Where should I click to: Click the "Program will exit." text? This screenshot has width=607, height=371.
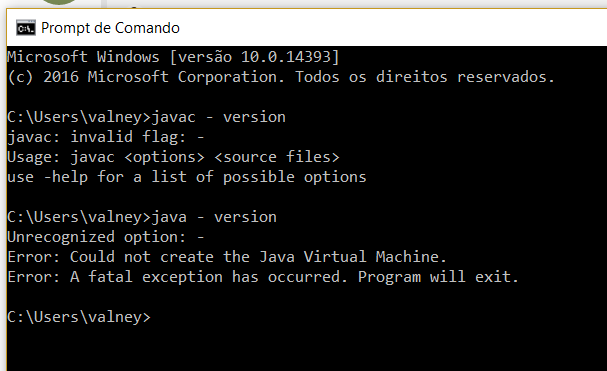438,277
